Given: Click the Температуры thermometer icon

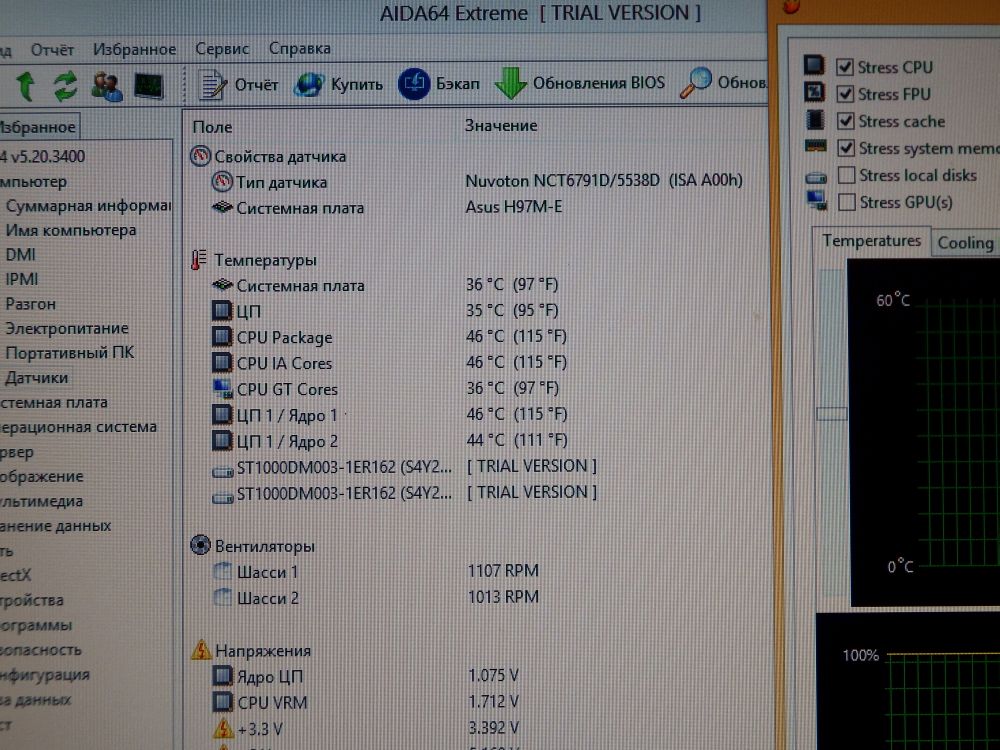Looking at the screenshot, I should click(x=199, y=260).
